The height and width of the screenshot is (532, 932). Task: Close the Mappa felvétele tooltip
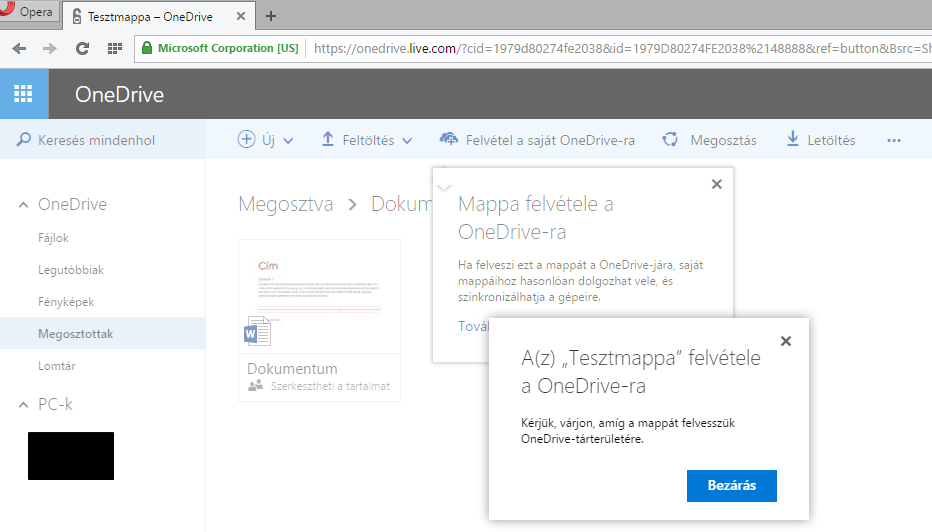[x=716, y=184]
